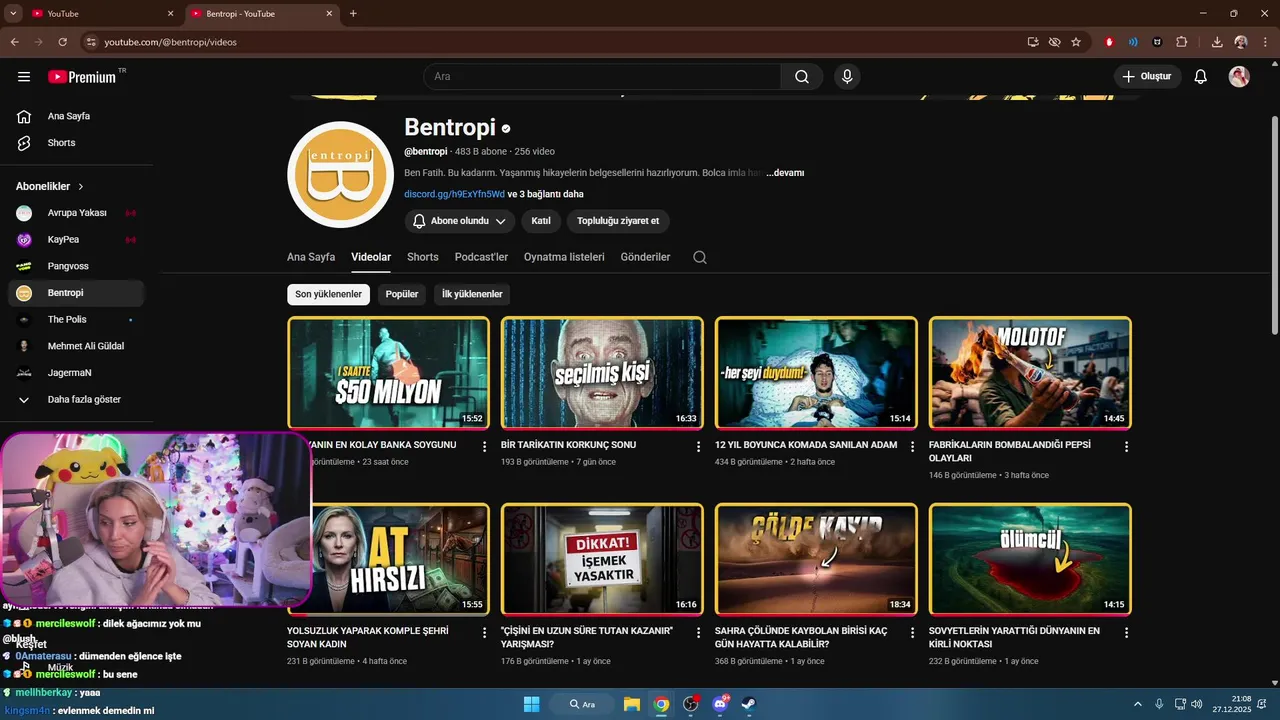The height and width of the screenshot is (720, 1280).
Task: Open options for the banka soygunu video
Action: 484,447
